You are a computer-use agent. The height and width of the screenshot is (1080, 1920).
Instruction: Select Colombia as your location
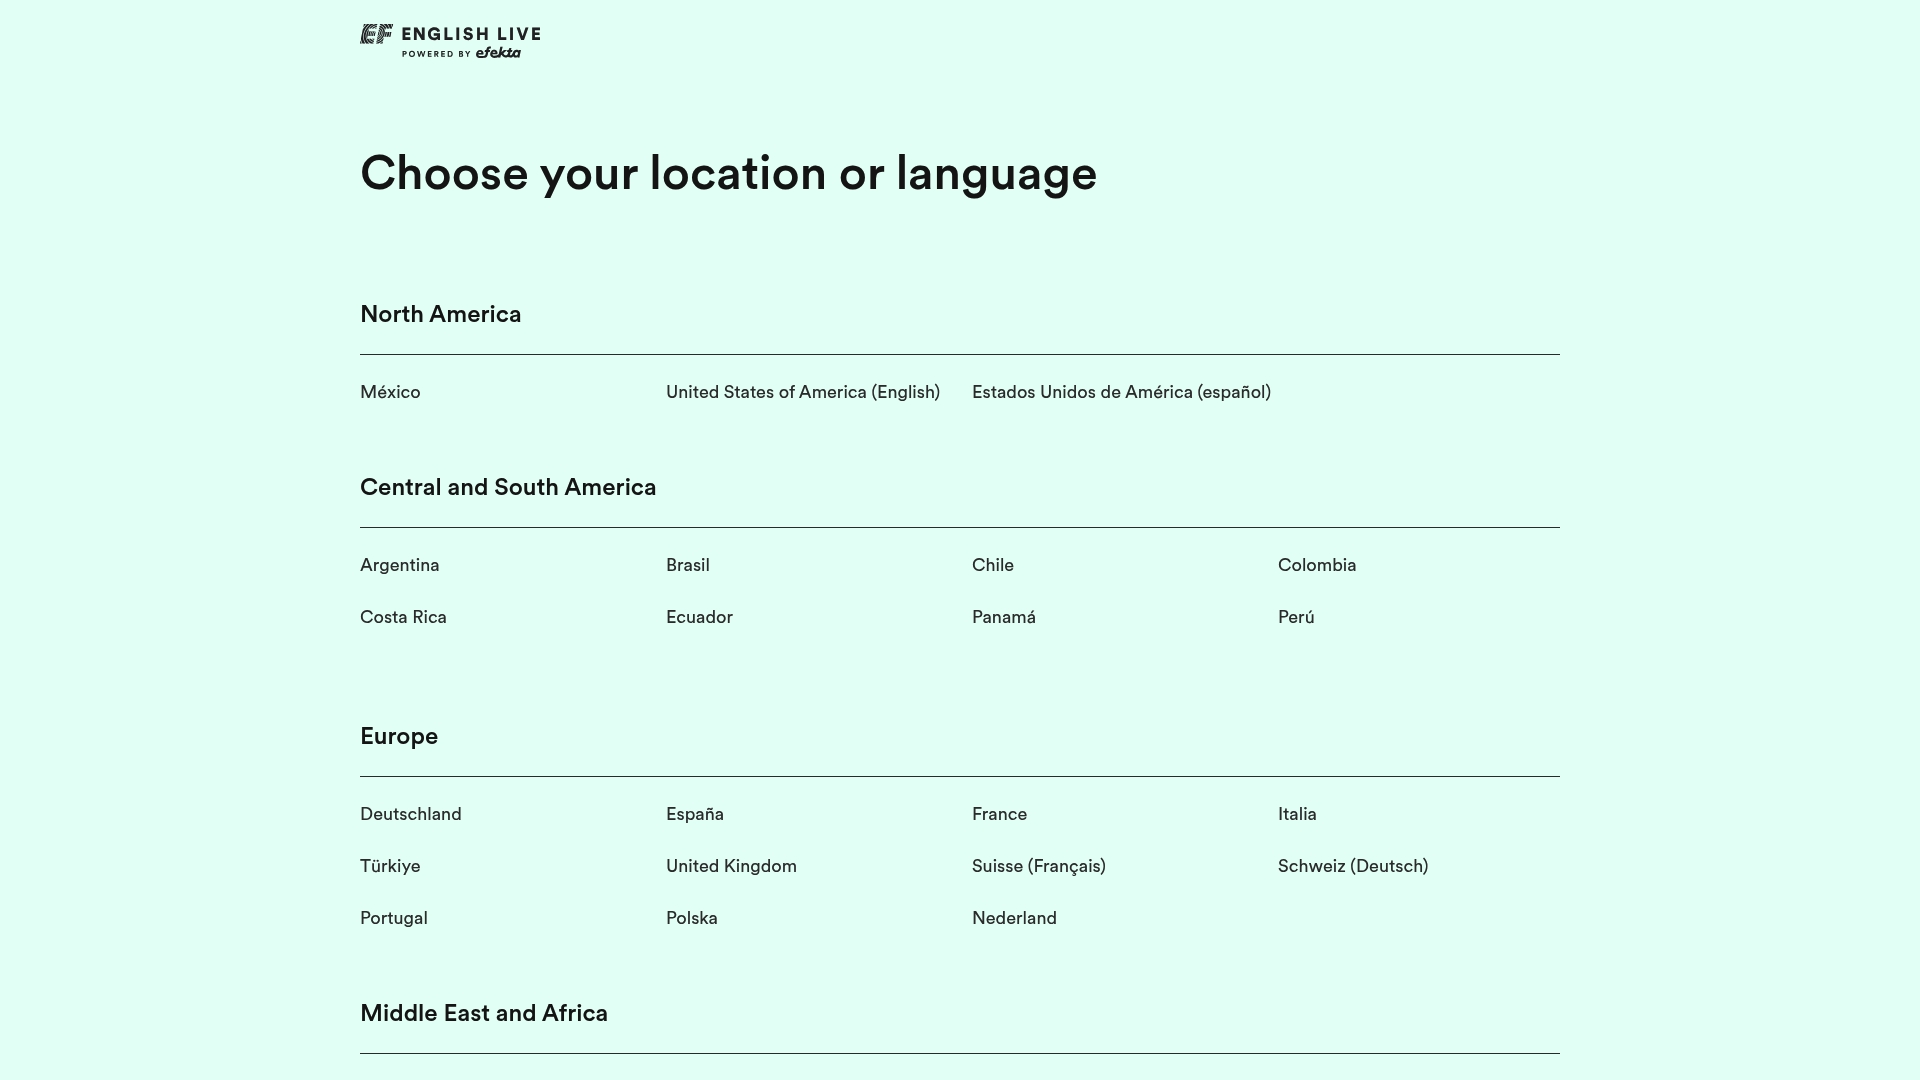coord(1316,565)
